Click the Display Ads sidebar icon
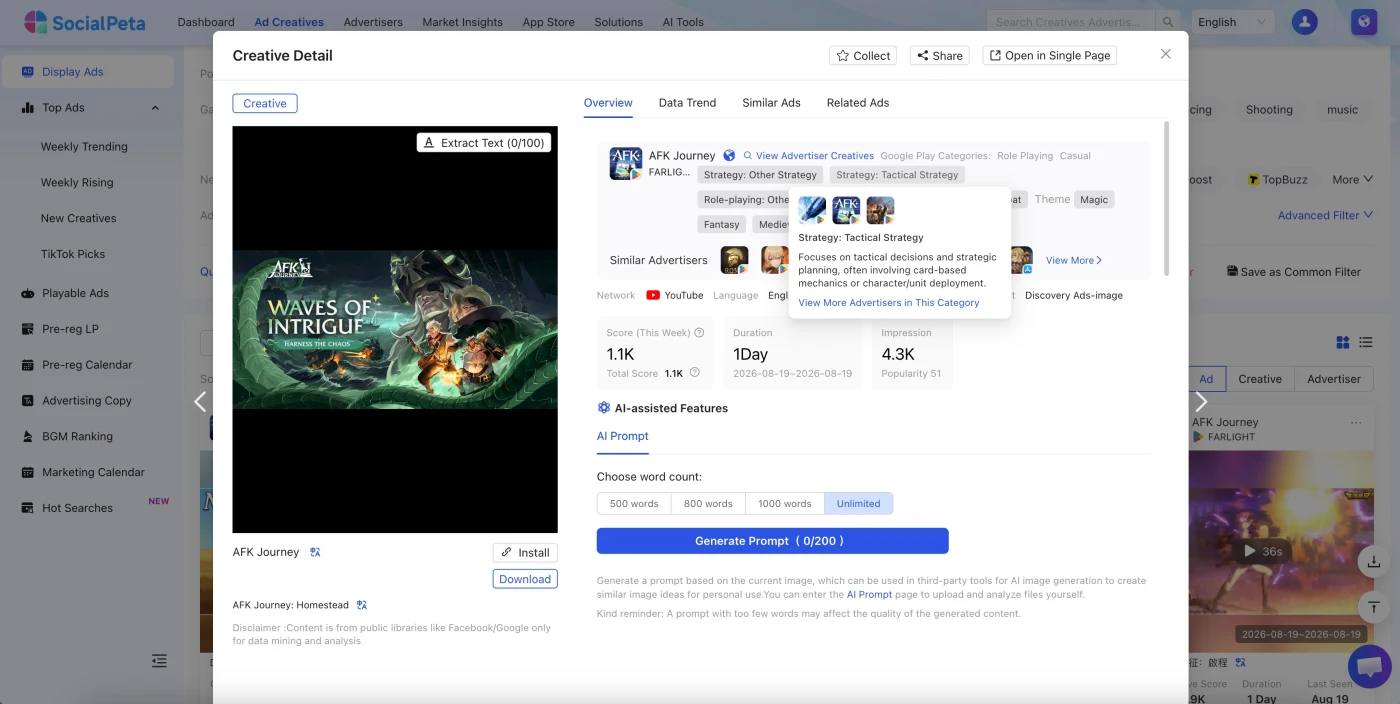Image resolution: width=1400 pixels, height=704 pixels. (27, 72)
